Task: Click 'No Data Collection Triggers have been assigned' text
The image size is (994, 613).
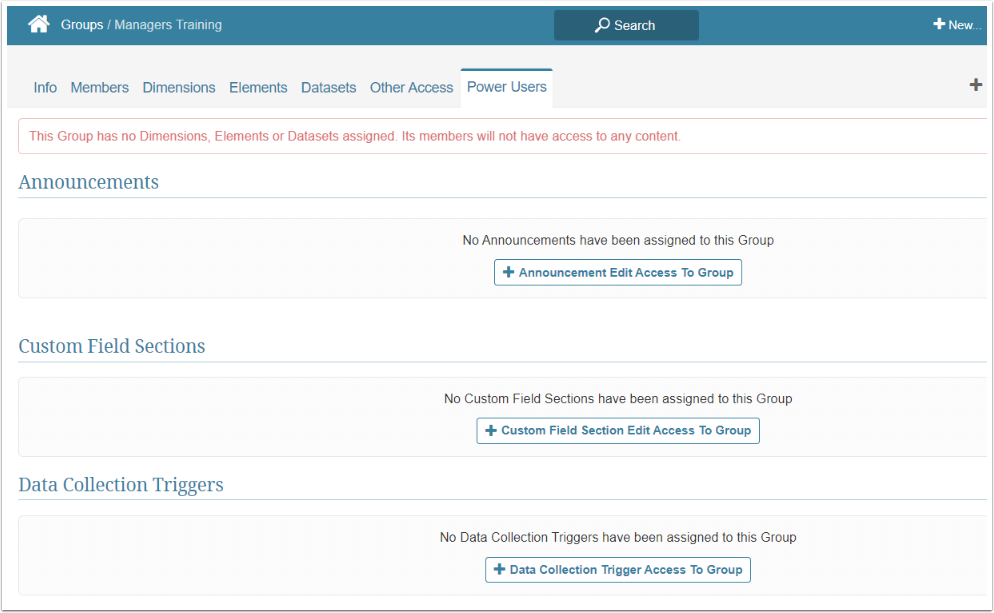Action: click(618, 538)
